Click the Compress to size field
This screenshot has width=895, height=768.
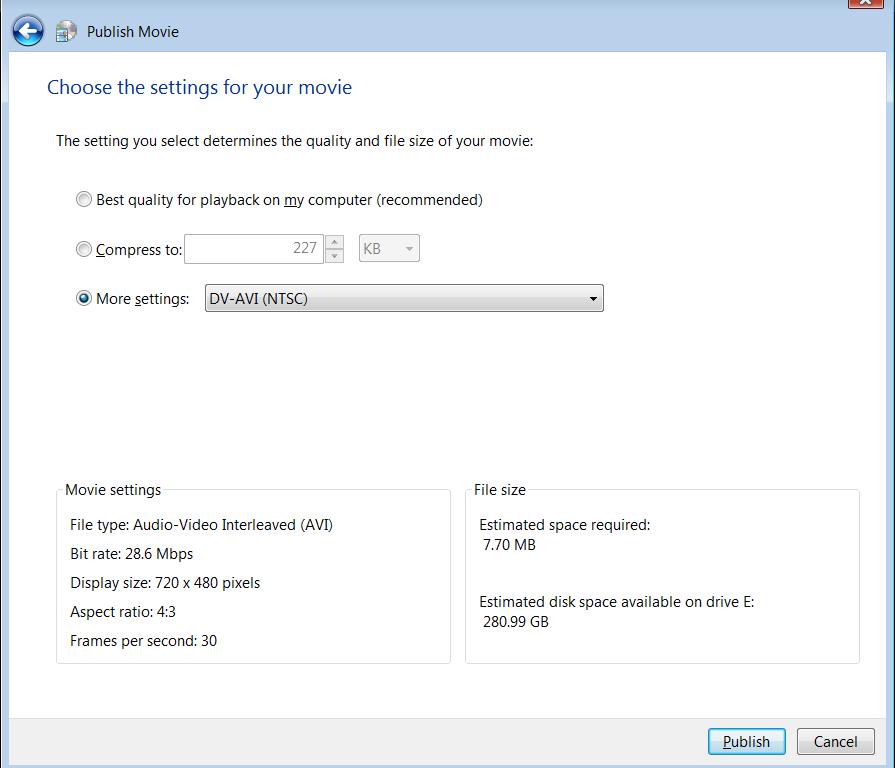253,249
